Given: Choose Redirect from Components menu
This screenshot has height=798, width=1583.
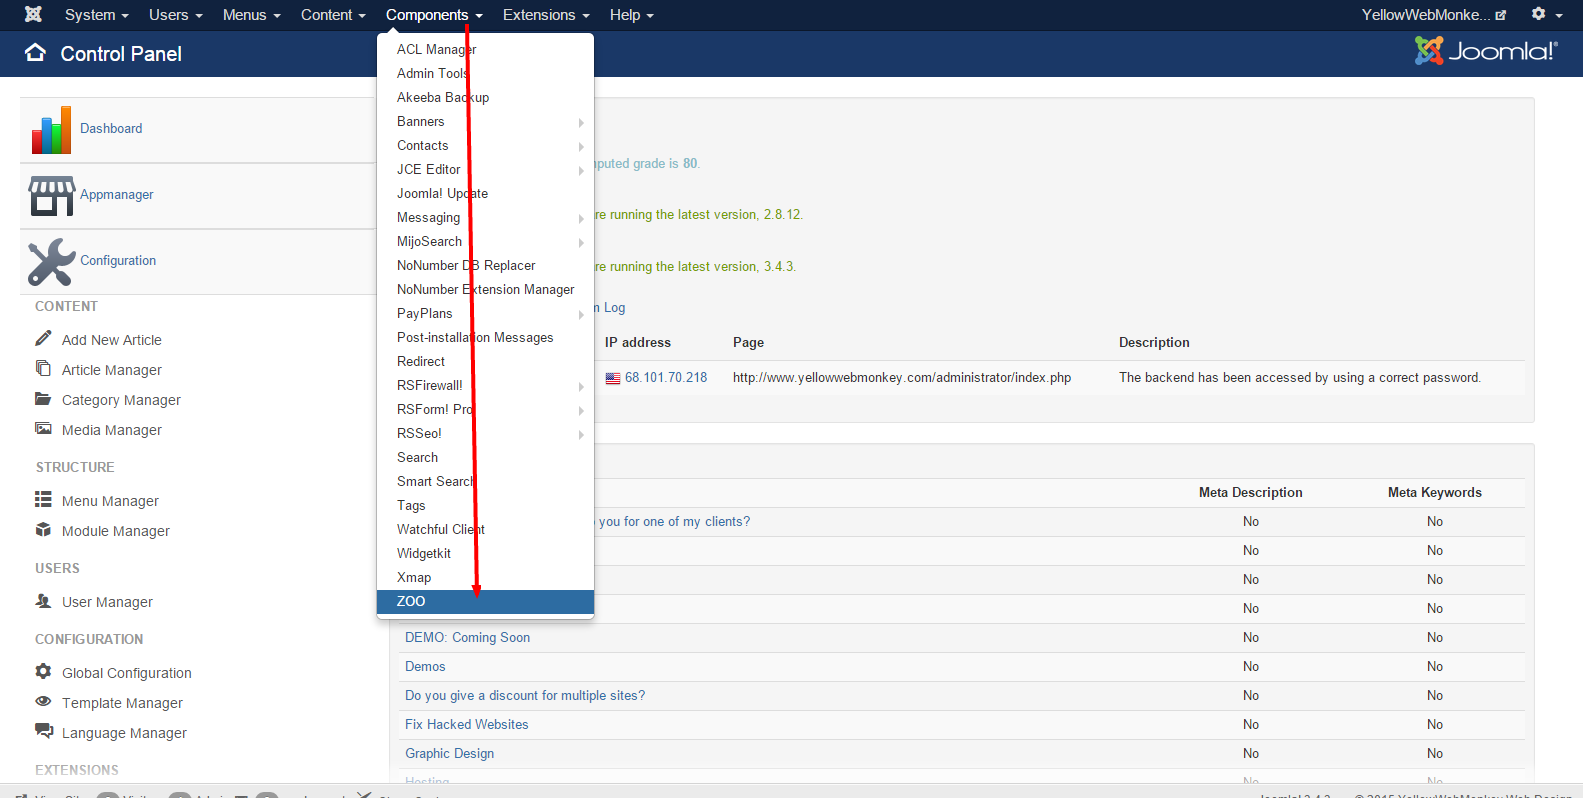Looking at the screenshot, I should point(485,361).
